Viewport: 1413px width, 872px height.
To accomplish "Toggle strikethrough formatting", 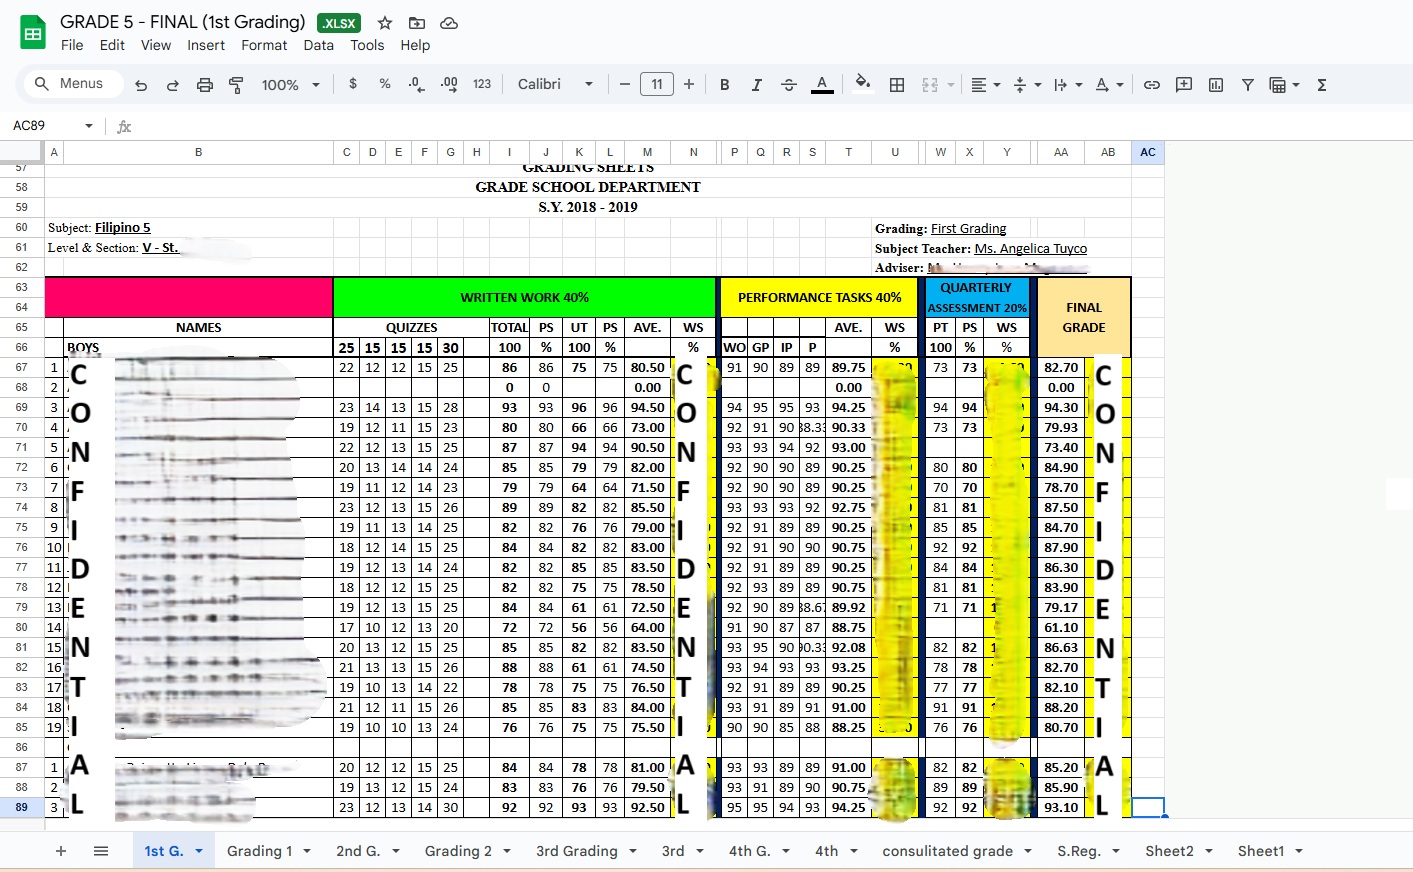I will point(789,85).
